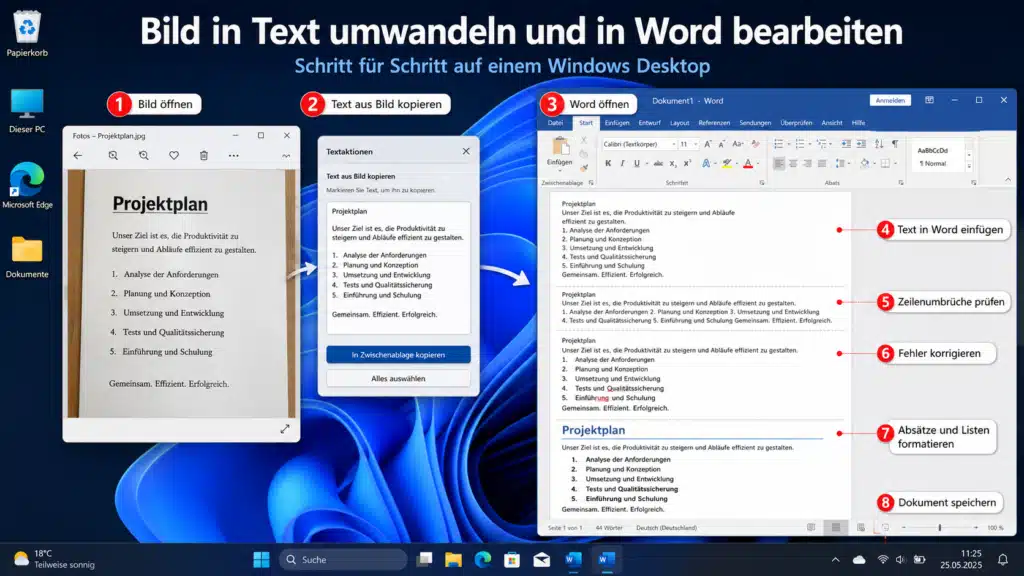The height and width of the screenshot is (576, 1024).
Task: Switch to the Einfügen ribbon tab
Action: tap(616, 123)
